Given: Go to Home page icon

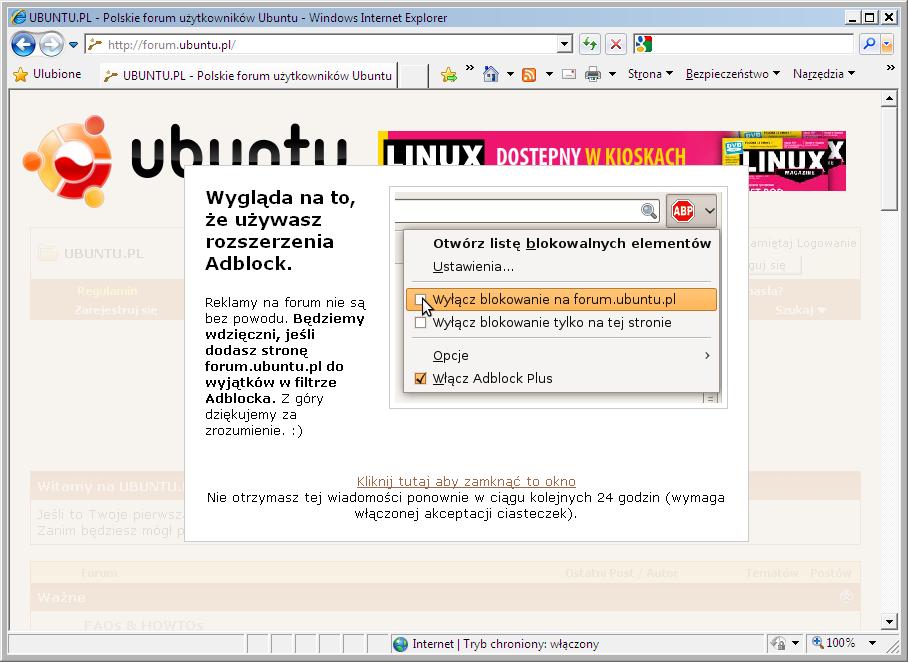Looking at the screenshot, I should coord(490,74).
